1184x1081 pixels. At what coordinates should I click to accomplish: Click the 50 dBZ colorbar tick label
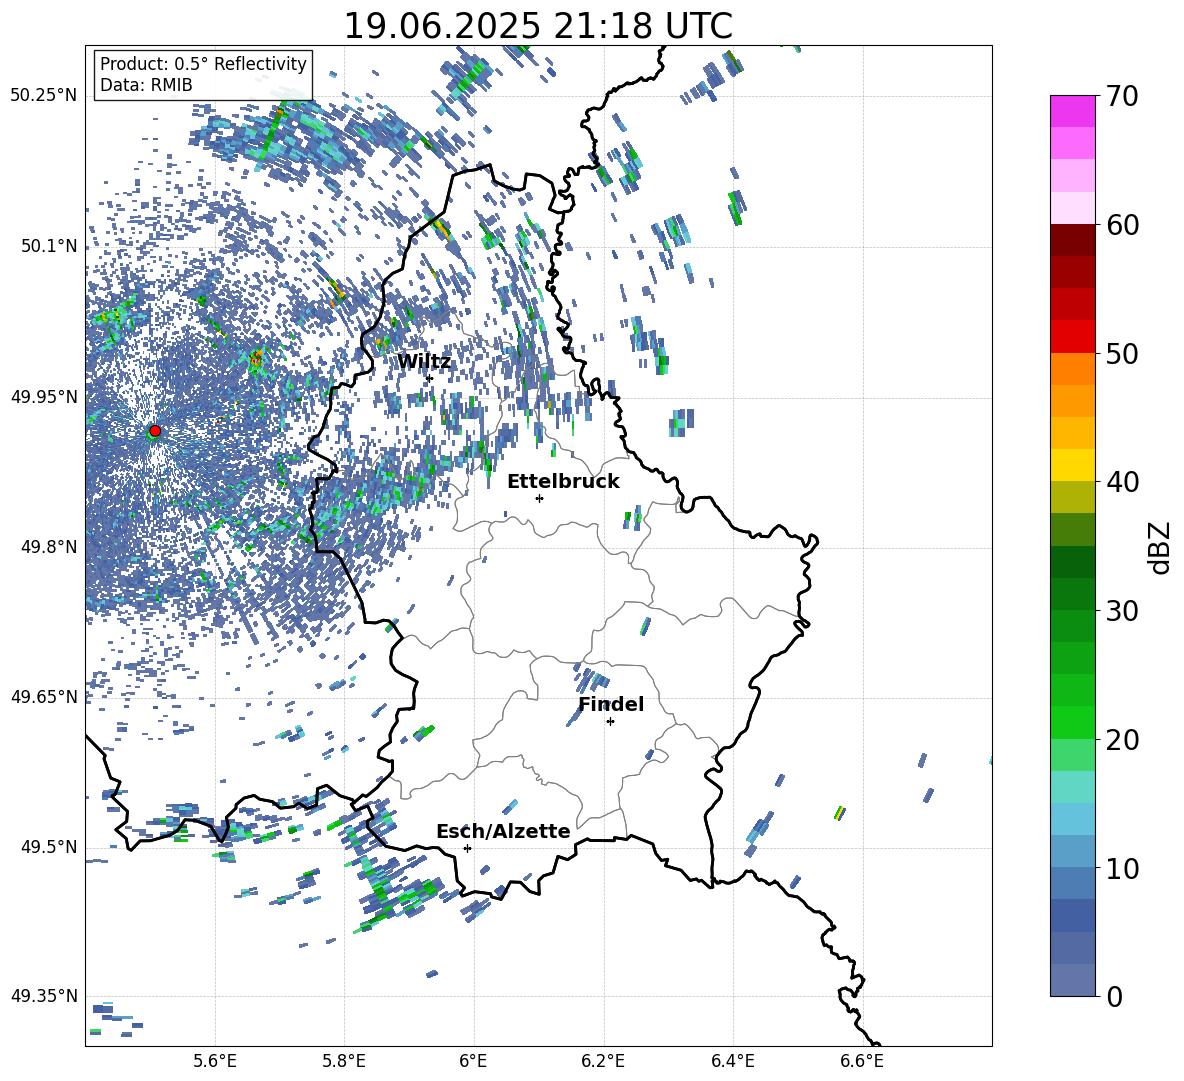(1121, 354)
